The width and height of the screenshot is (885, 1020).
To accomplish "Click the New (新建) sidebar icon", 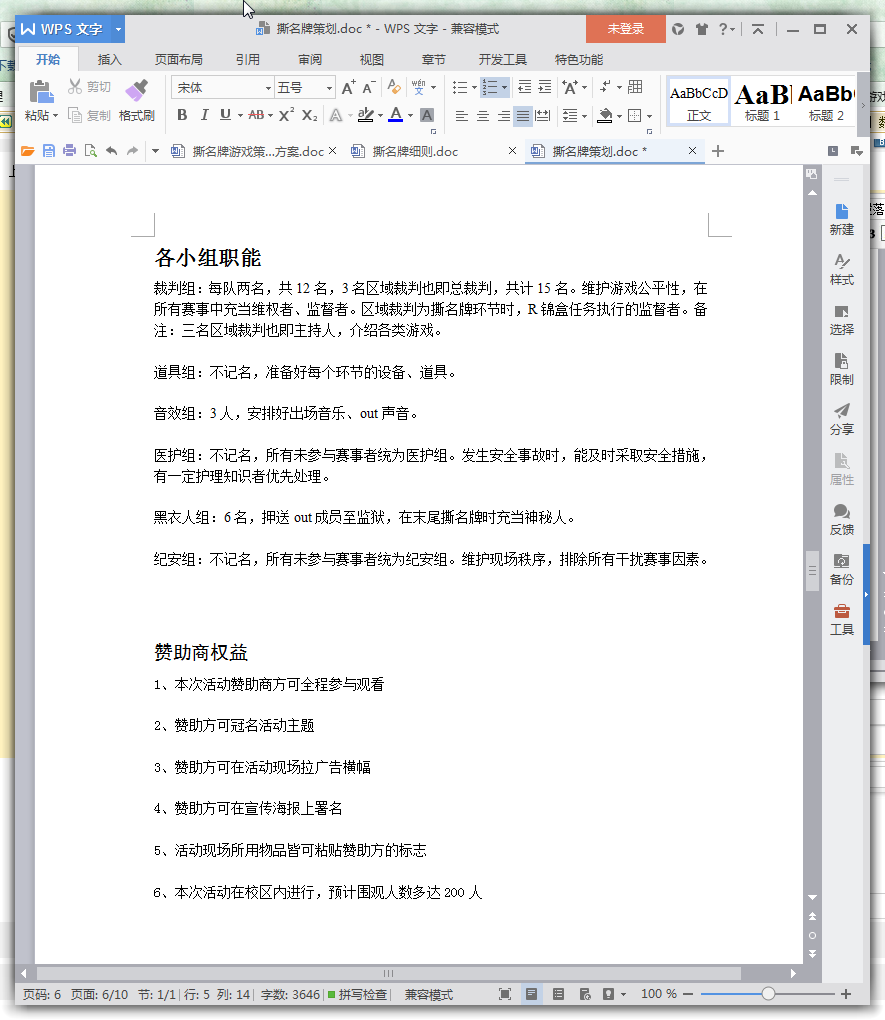I will 841,219.
